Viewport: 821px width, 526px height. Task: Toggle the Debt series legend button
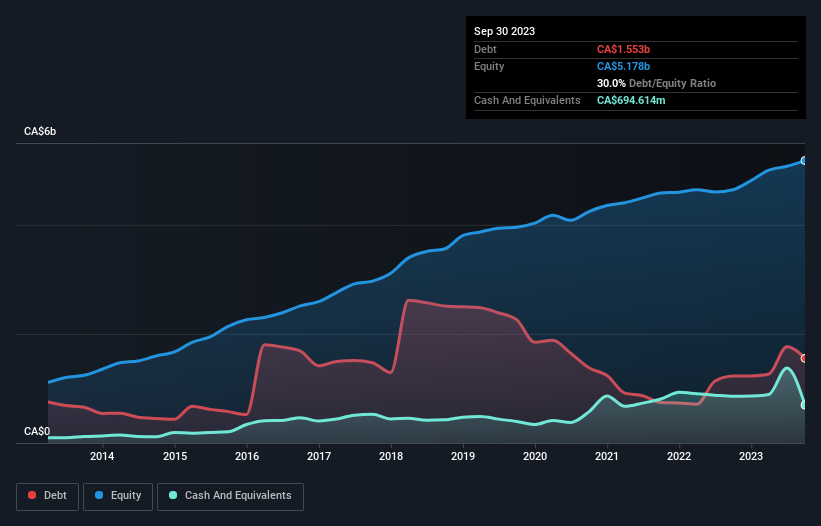coord(48,496)
